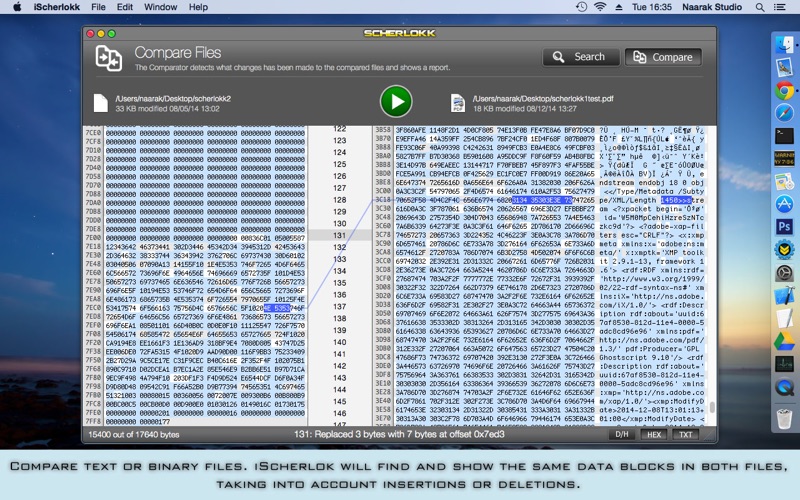Open the File menu
The width and height of the screenshot is (800, 500).
[97, 6]
